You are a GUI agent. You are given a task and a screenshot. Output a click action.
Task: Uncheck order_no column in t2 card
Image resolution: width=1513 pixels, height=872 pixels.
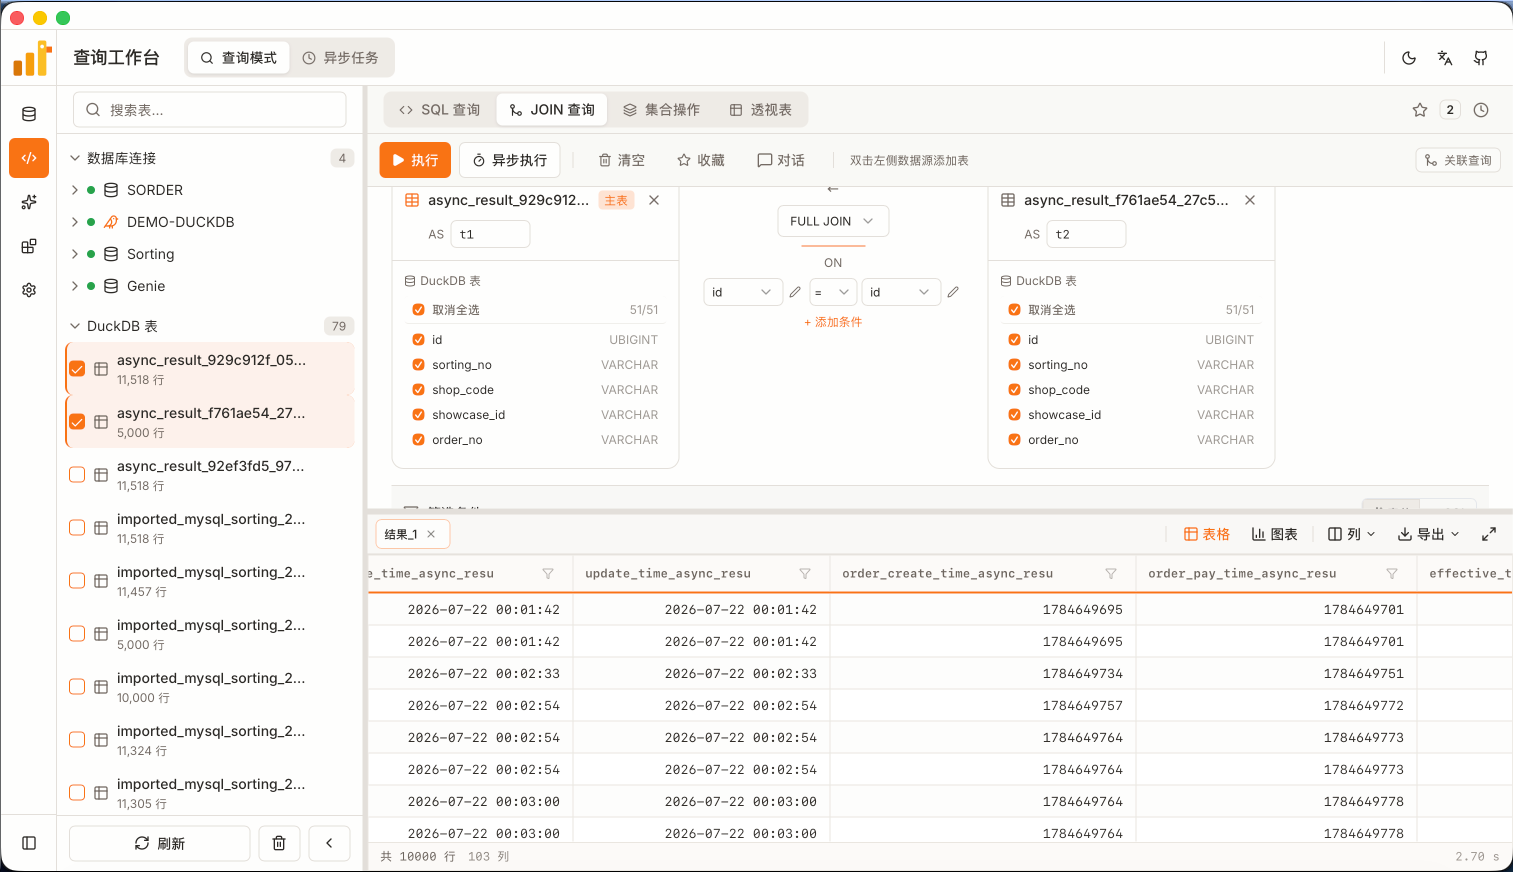pos(1015,440)
